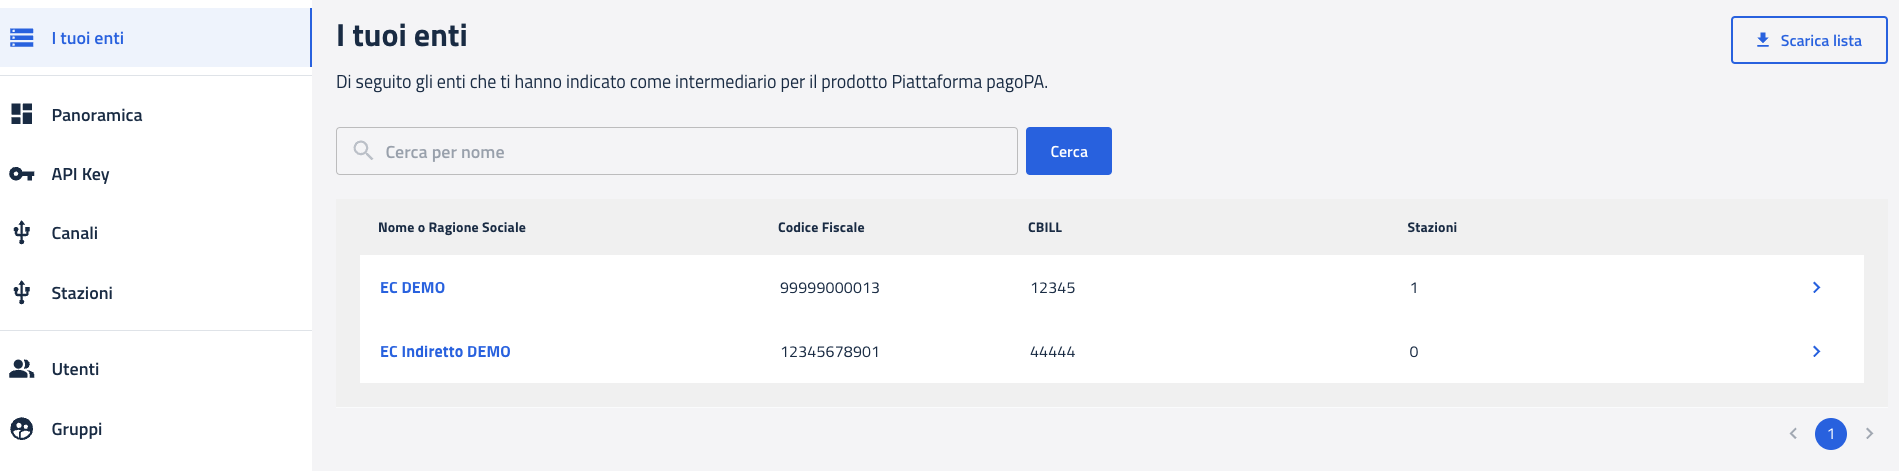This screenshot has height=471, width=1899.
Task: Click the API Key key icon
Action: [22, 174]
